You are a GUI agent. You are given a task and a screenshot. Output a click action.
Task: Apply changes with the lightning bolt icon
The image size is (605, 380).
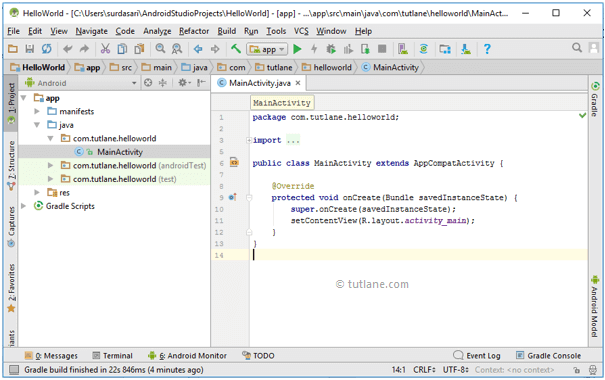pos(314,49)
